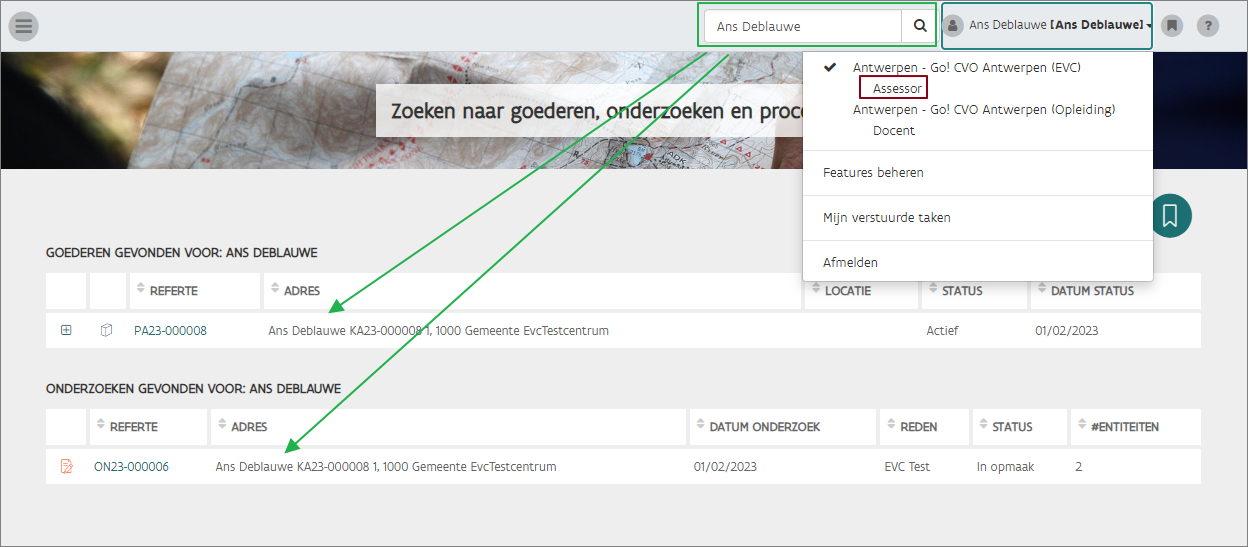Open Mijn verstuurde taken
The width and height of the screenshot is (1248, 547).
(x=886, y=218)
